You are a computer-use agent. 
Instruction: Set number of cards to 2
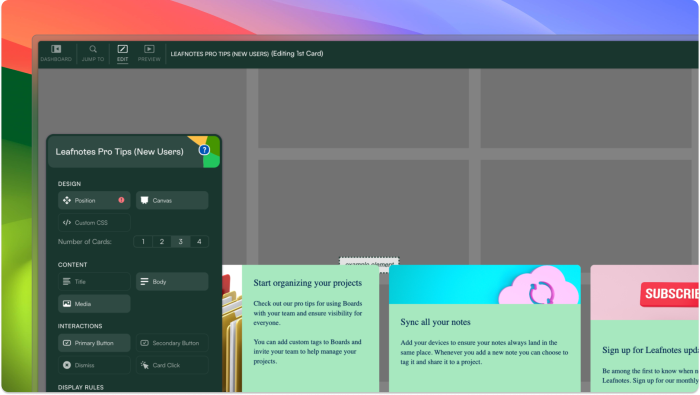[x=162, y=241]
